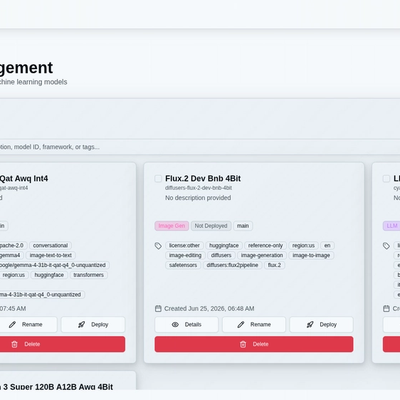Click the pencil icon in Flux.2 Rename button
This screenshot has height=400, width=400.
point(241,324)
